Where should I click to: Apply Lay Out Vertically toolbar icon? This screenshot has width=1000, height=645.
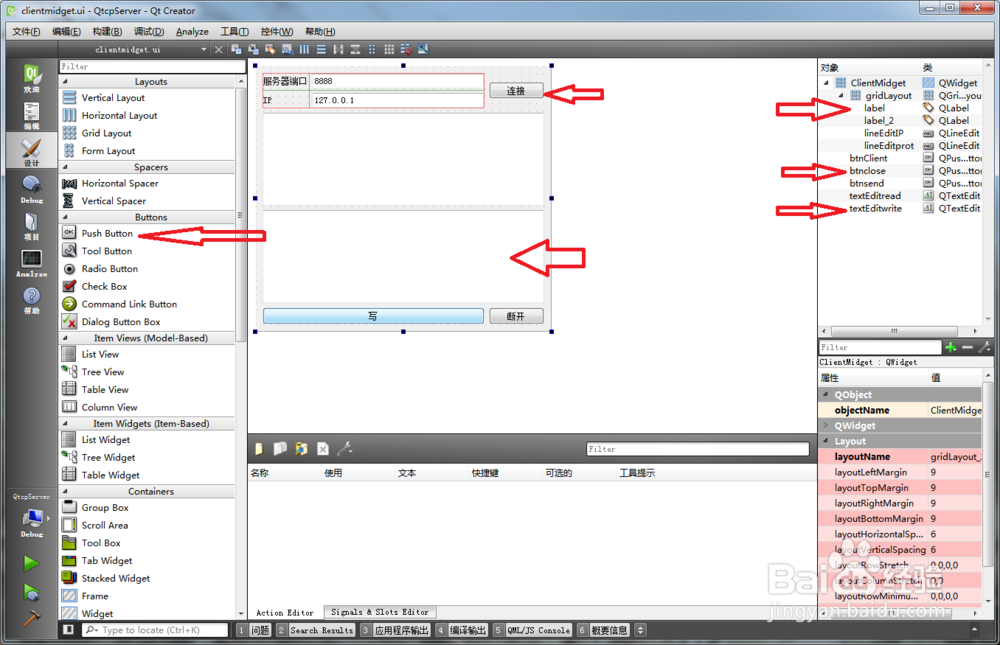click(x=321, y=50)
